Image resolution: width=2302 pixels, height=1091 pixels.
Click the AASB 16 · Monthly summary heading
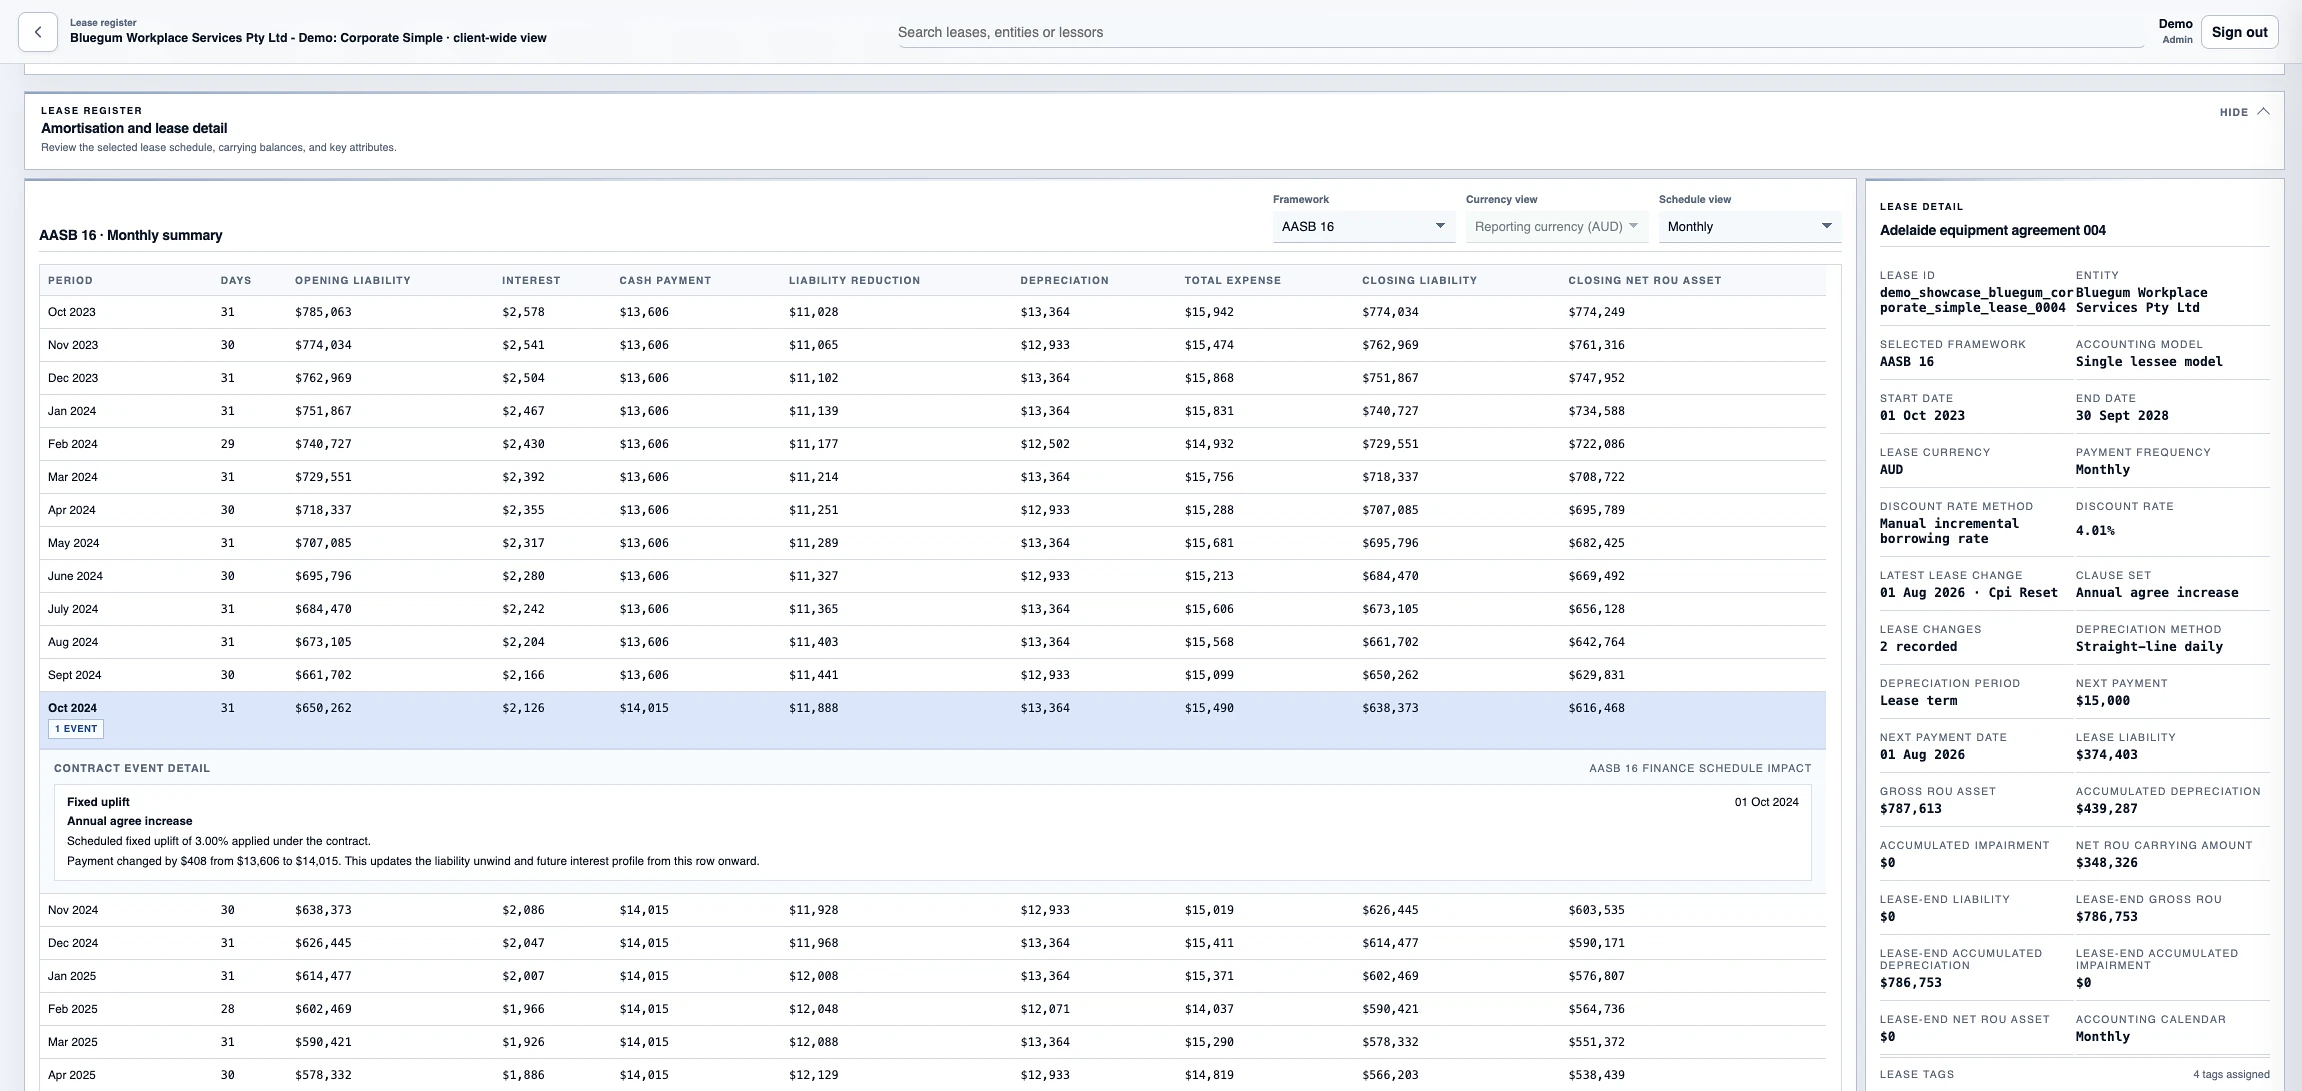point(131,236)
